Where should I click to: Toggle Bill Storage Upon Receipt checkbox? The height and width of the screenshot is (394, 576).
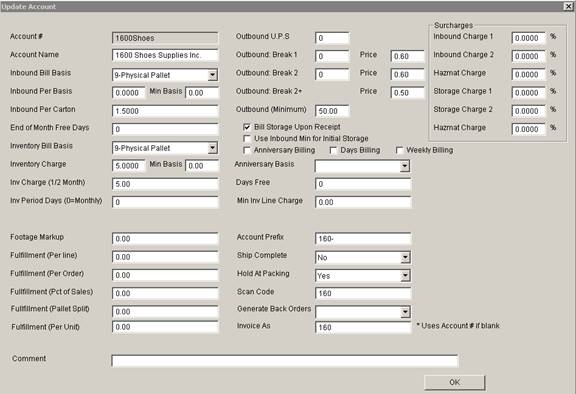click(x=247, y=127)
